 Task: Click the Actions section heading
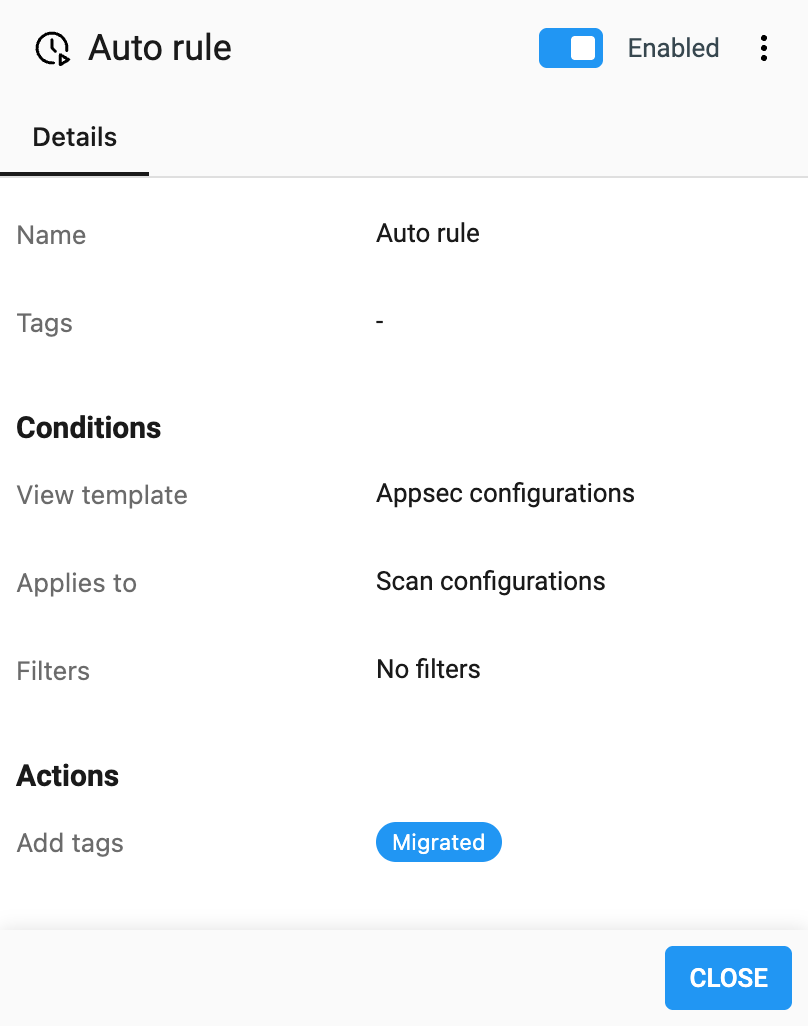pos(67,775)
